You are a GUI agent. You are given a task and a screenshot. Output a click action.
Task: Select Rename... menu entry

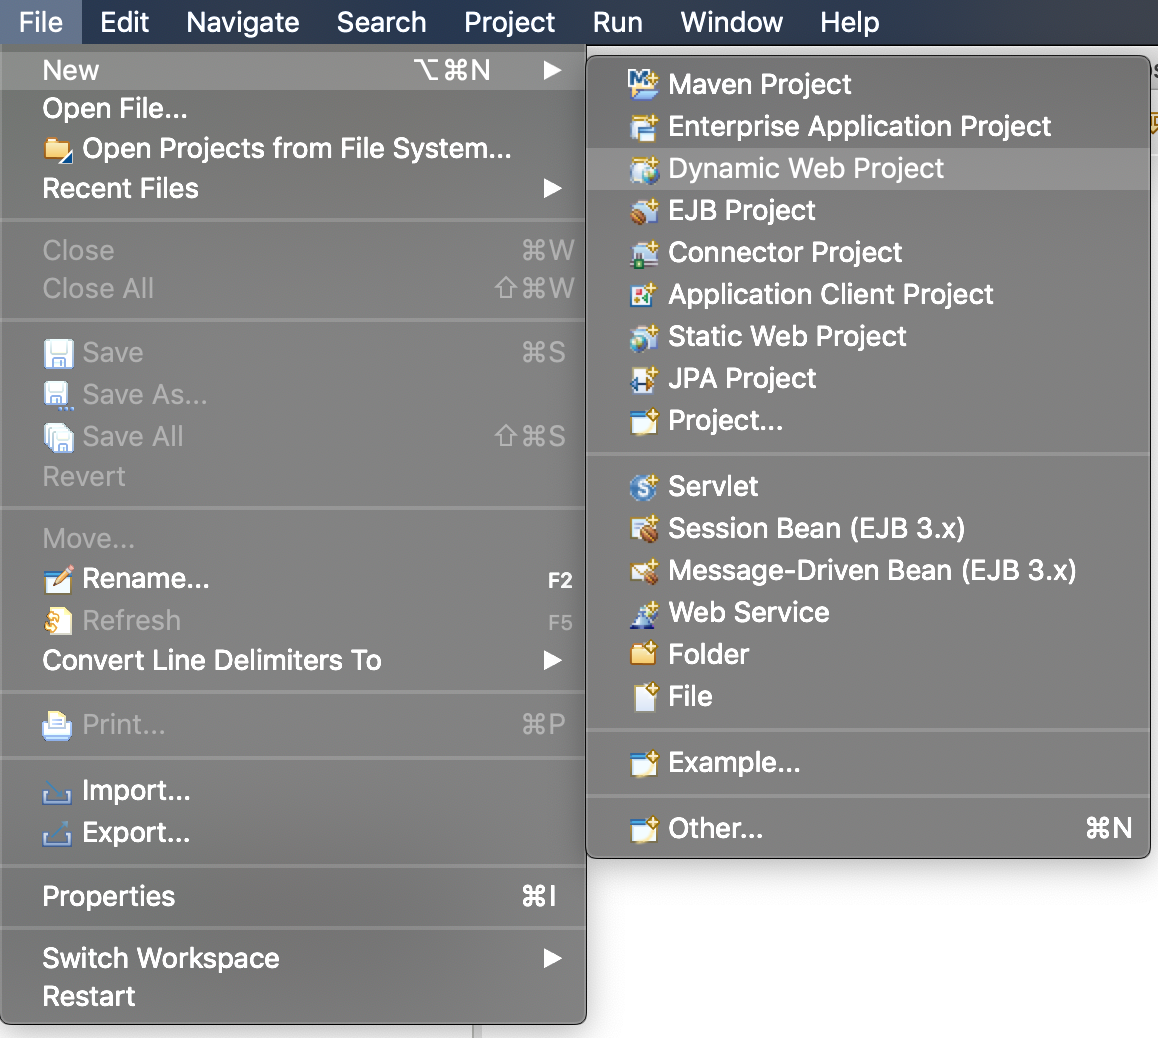[293, 580]
